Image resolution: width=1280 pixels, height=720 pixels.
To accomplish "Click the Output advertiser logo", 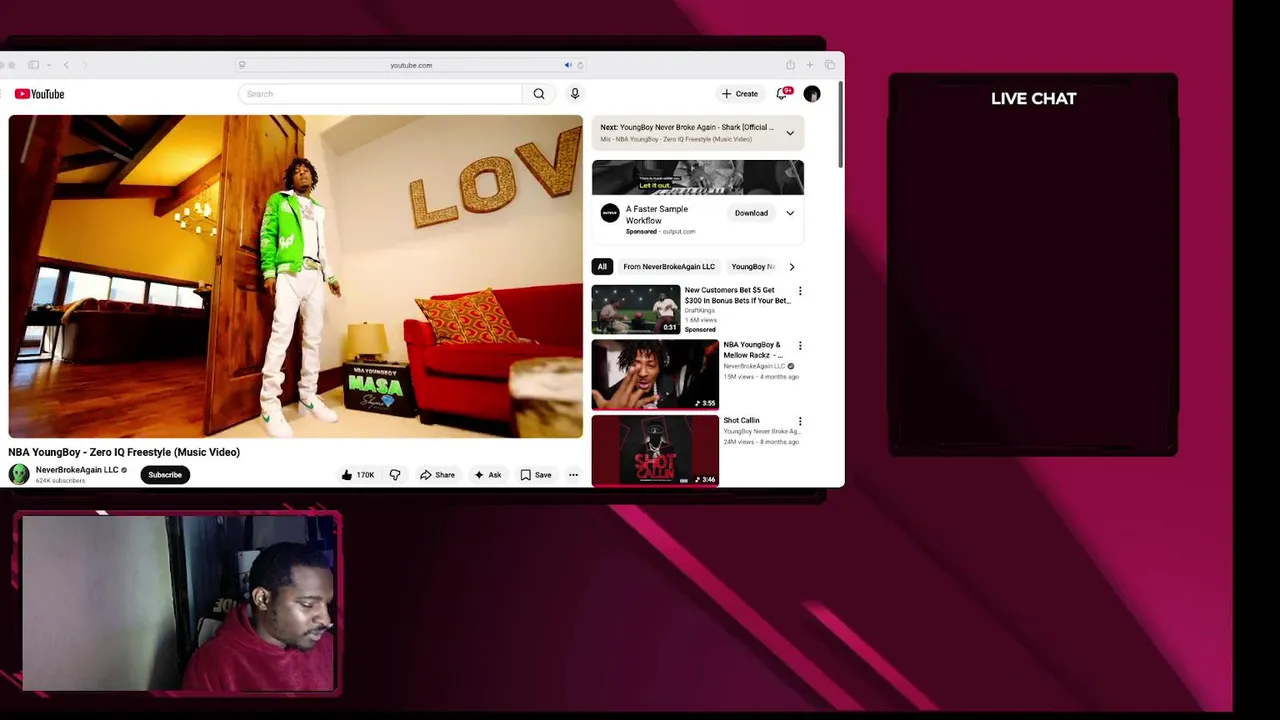I will pyautogui.click(x=610, y=213).
